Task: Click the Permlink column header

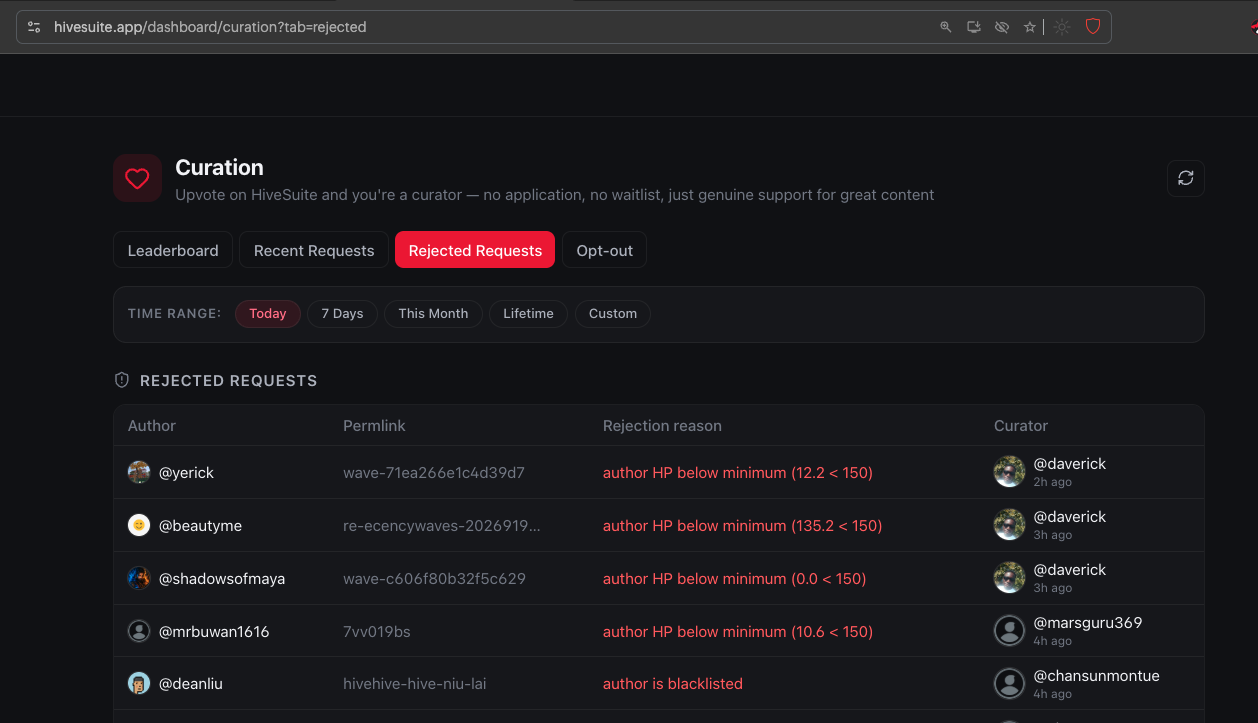Action: pyautogui.click(x=374, y=425)
